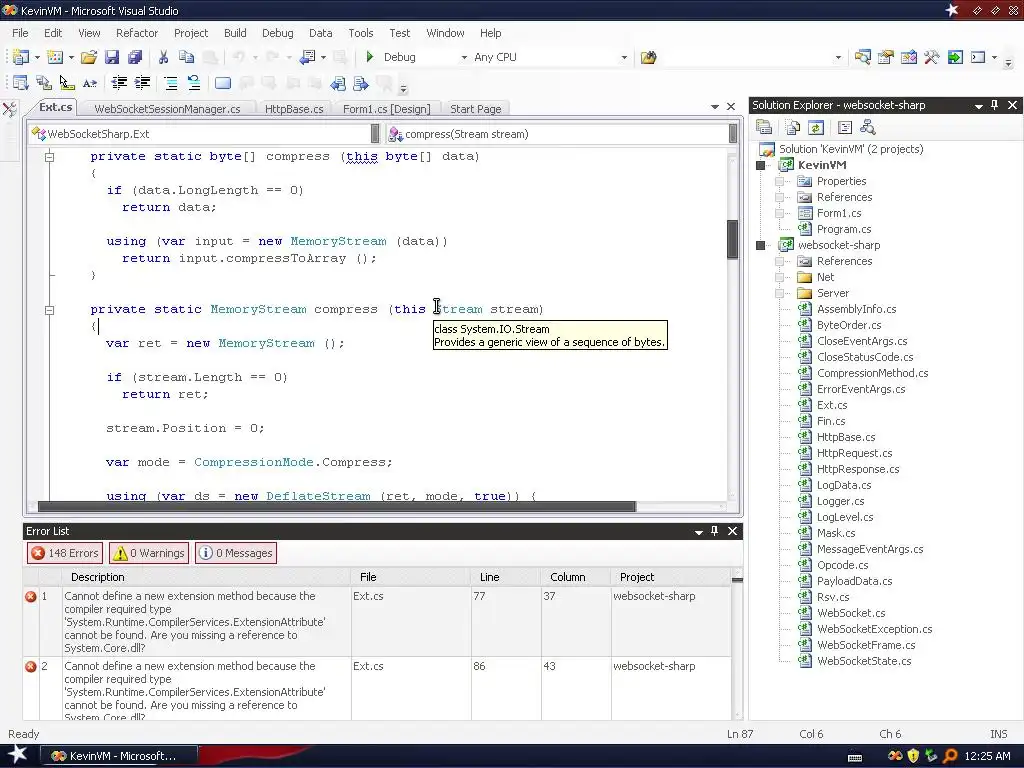Image resolution: width=1024 pixels, height=768 pixels.
Task: Click Display Object Member List icon
Action: (x=20, y=83)
